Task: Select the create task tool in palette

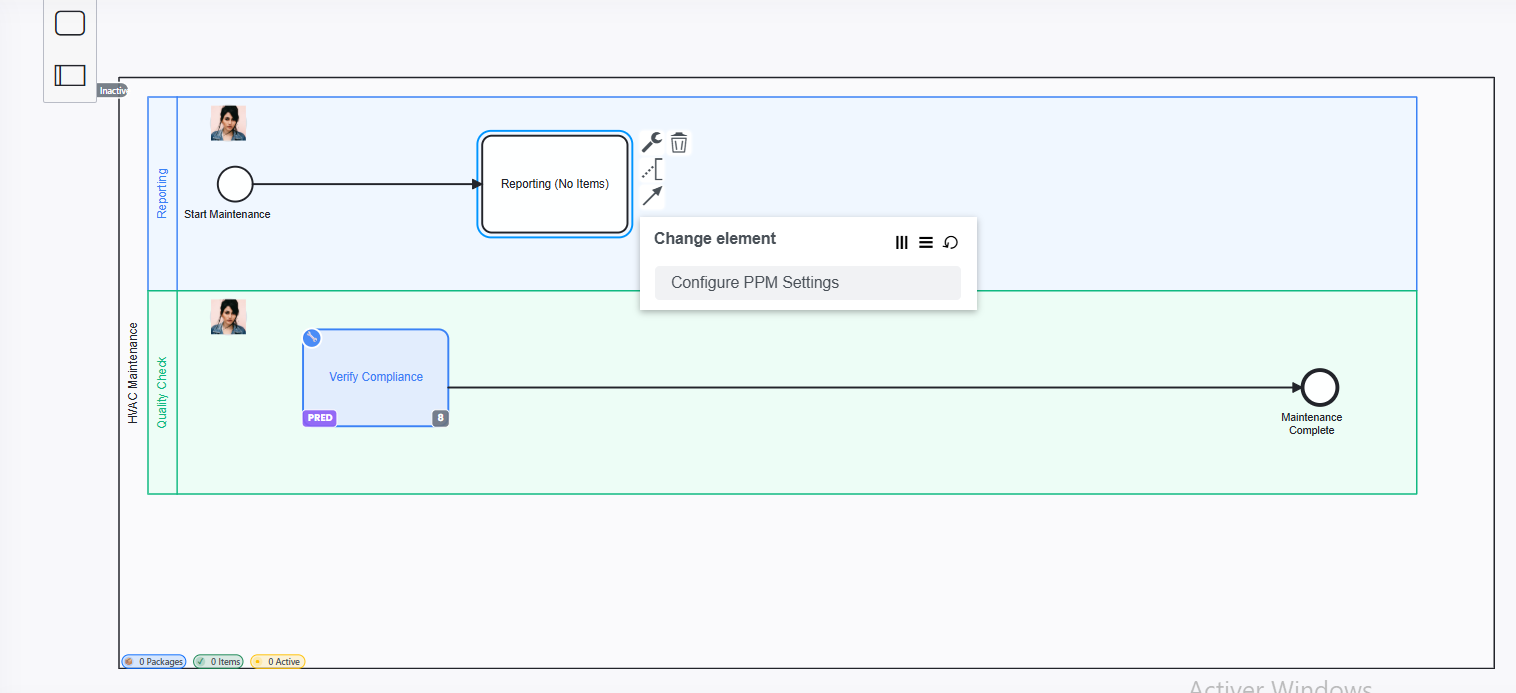Action: tap(70, 23)
